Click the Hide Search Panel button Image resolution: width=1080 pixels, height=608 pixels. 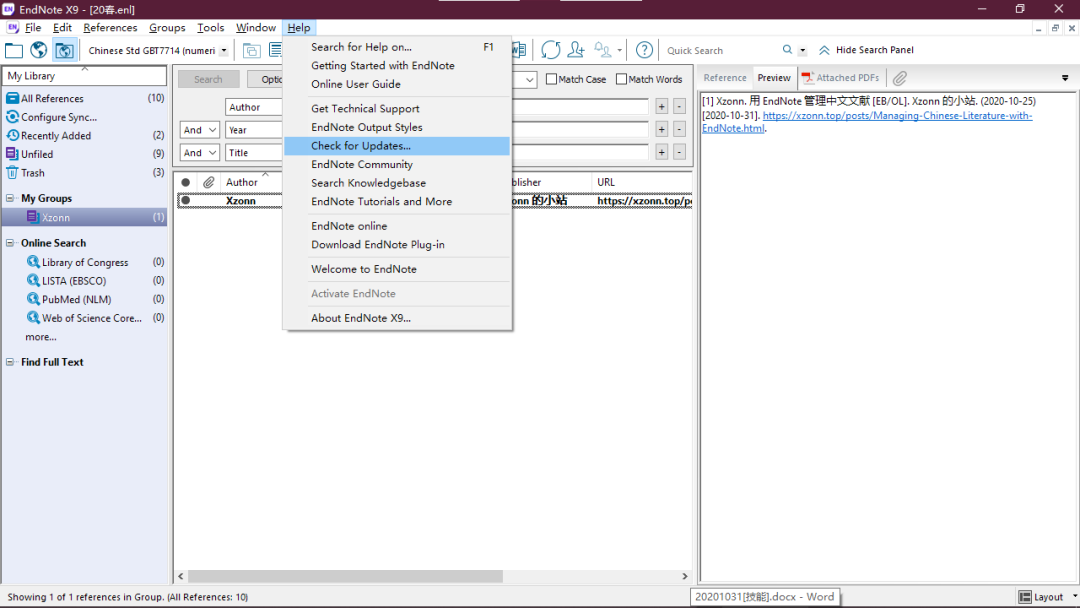tap(866, 50)
